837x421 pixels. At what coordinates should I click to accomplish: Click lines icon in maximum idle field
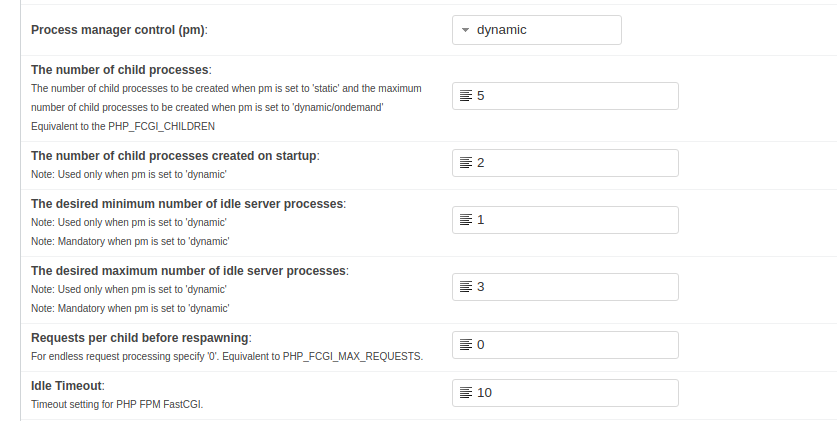point(465,287)
